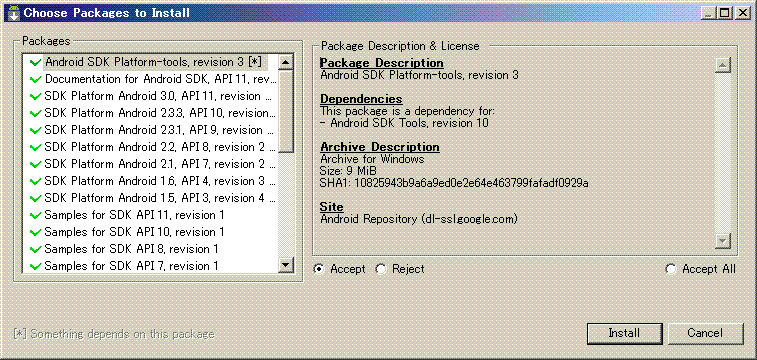
Task: Click the 'Archive for Windows' text
Action: (x=372, y=159)
